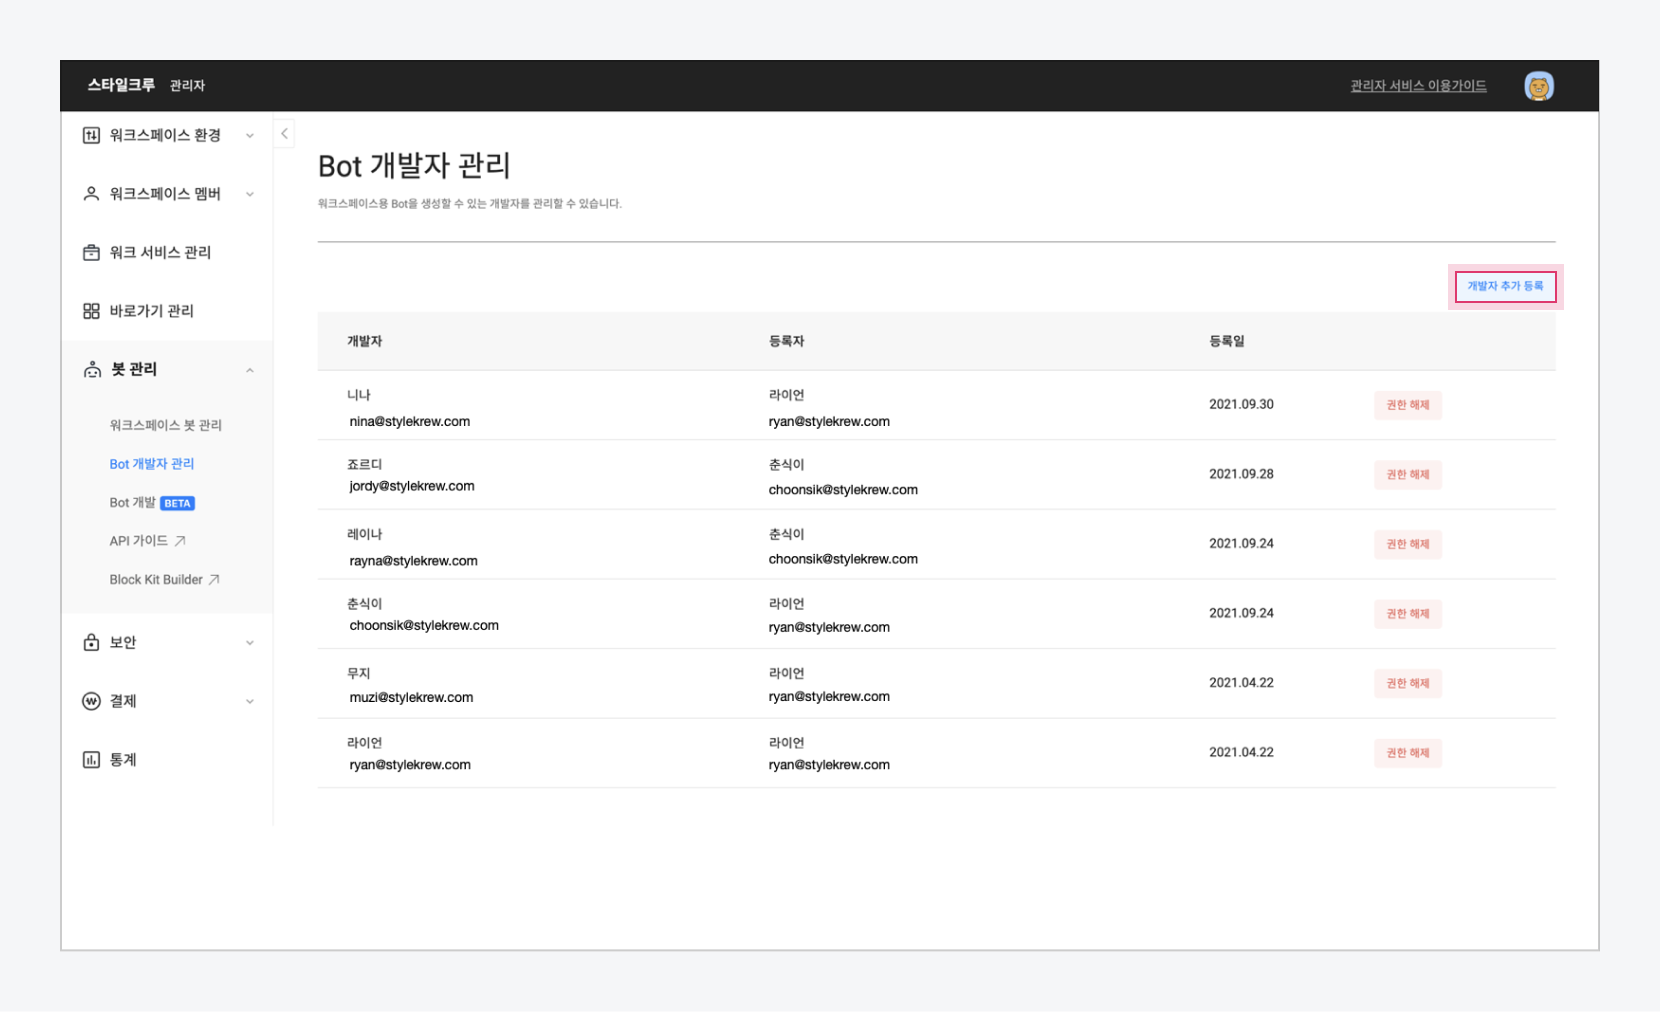Screen dimensions: 1660x1012
Task: Collapse the 봇 관리 section chevron
Action: pyautogui.click(x=250, y=370)
